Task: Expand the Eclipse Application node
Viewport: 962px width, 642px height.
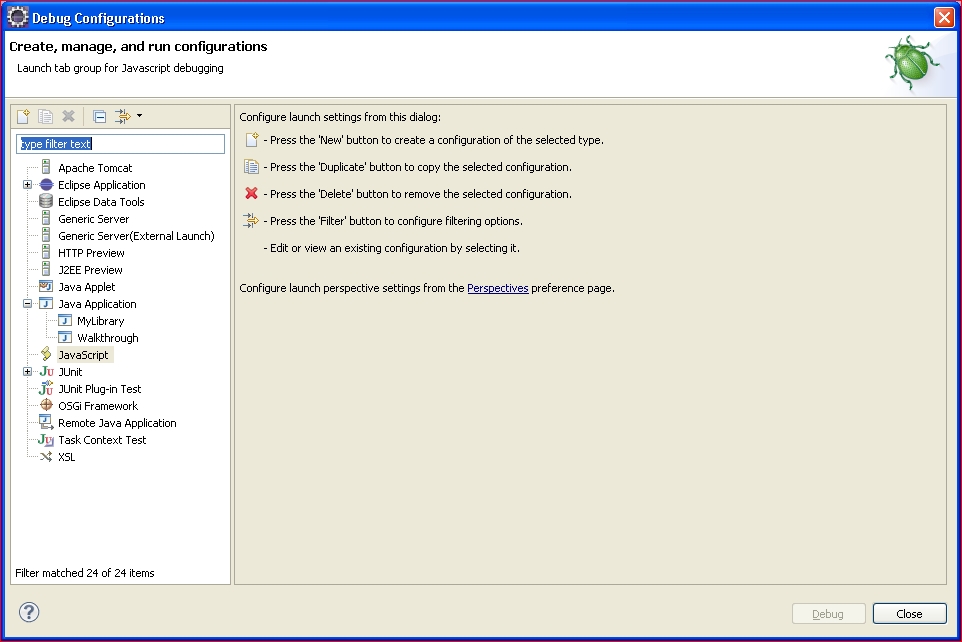Action: [27, 185]
